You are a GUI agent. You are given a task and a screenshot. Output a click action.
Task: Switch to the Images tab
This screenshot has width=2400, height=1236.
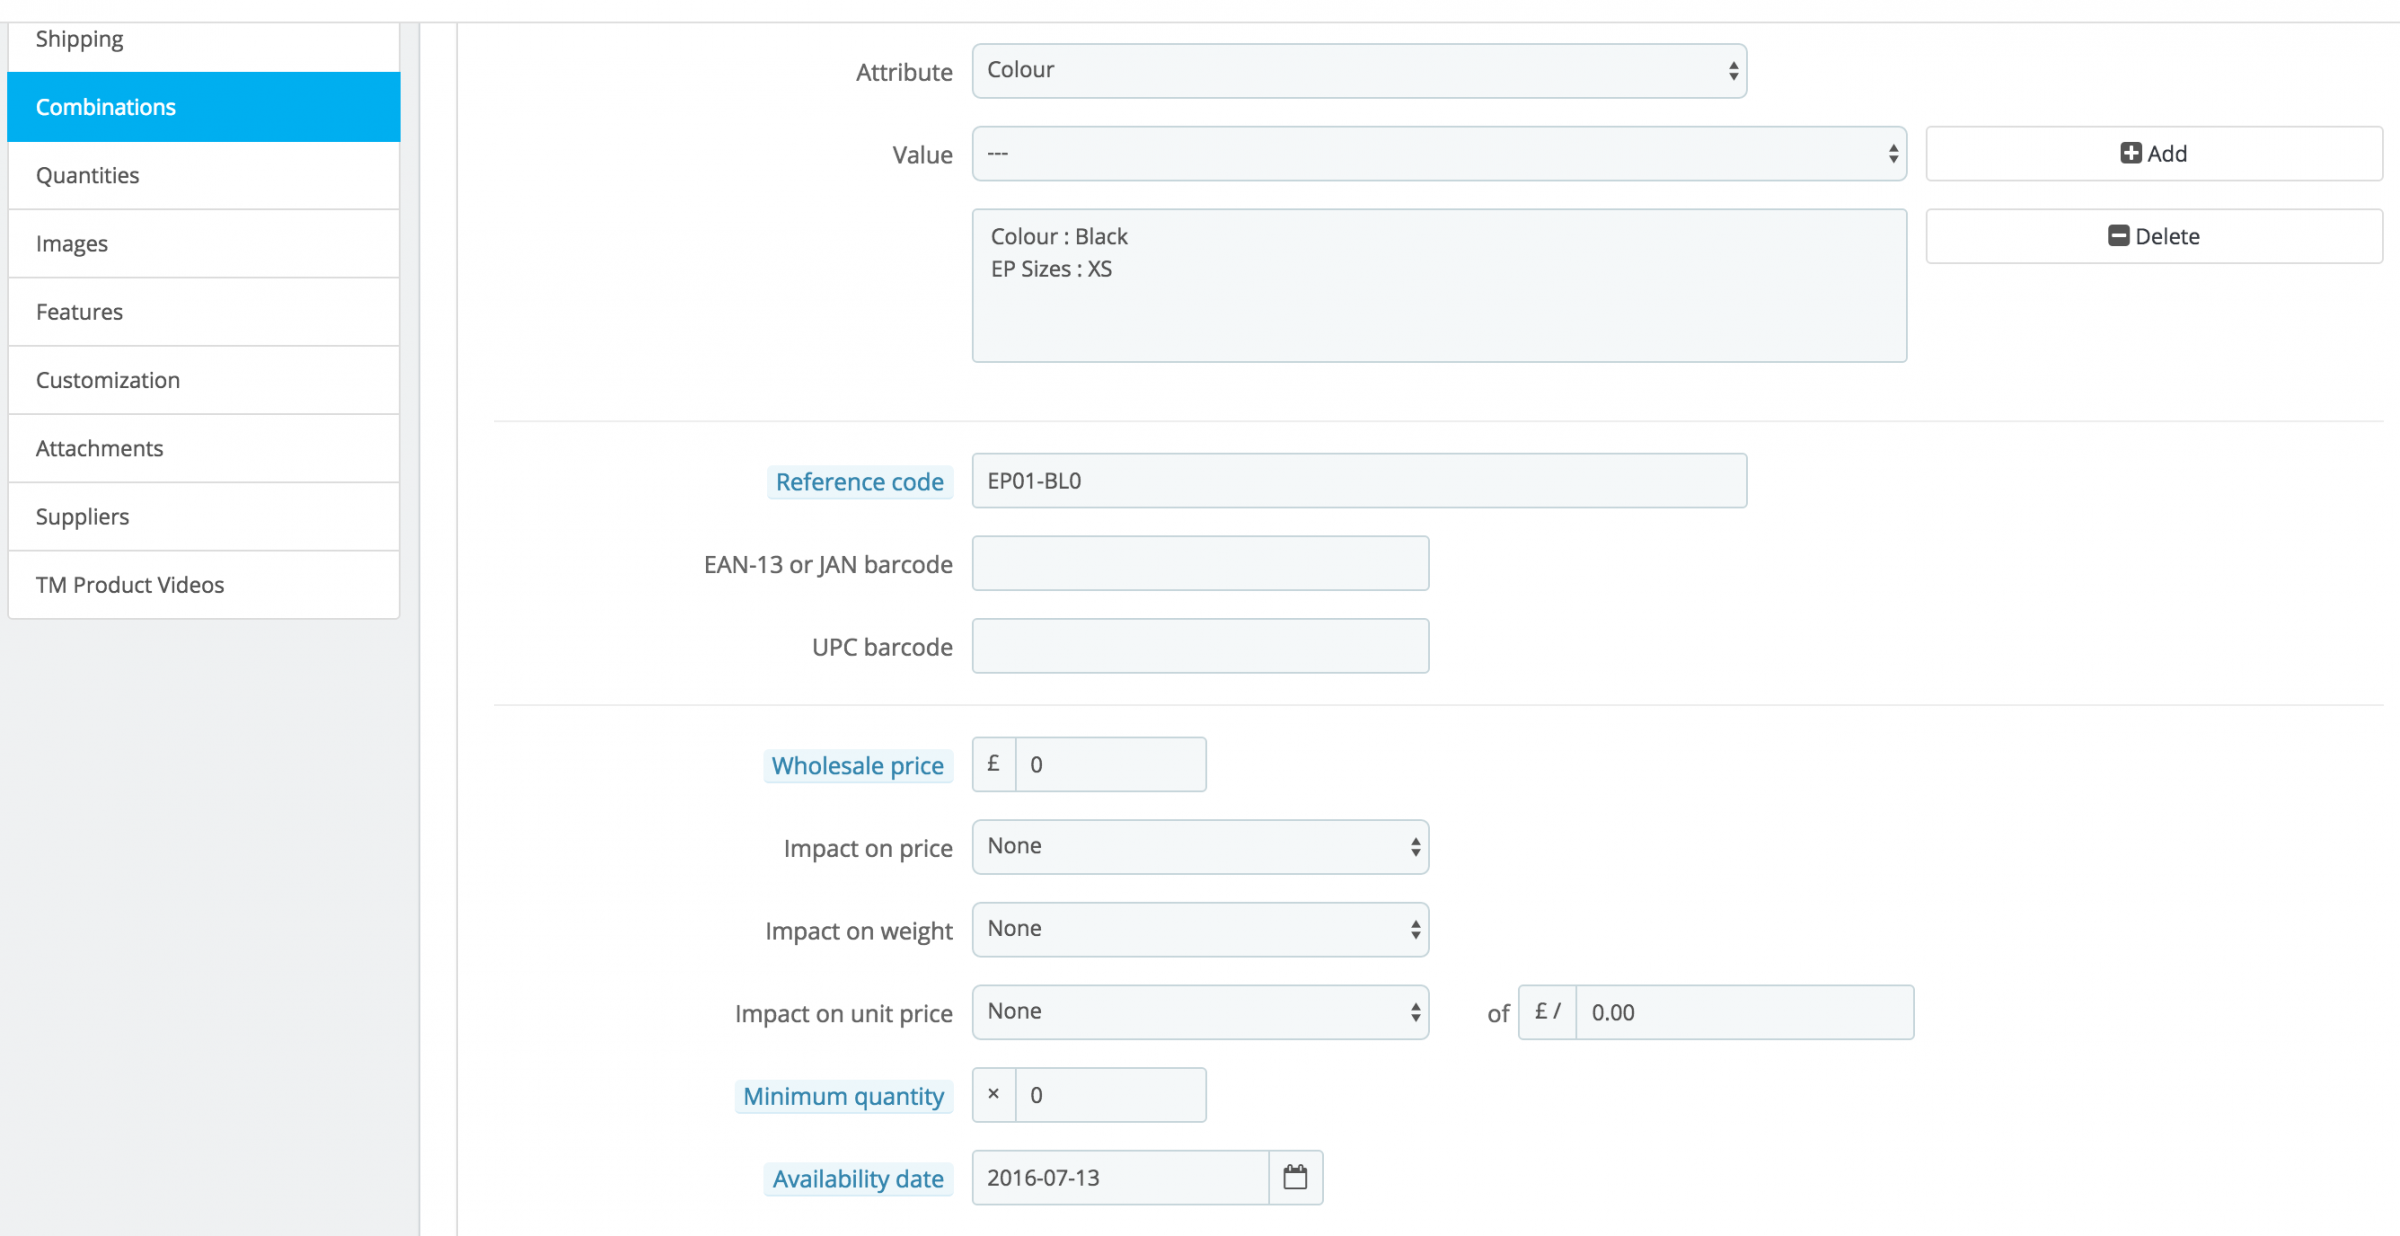point(204,243)
